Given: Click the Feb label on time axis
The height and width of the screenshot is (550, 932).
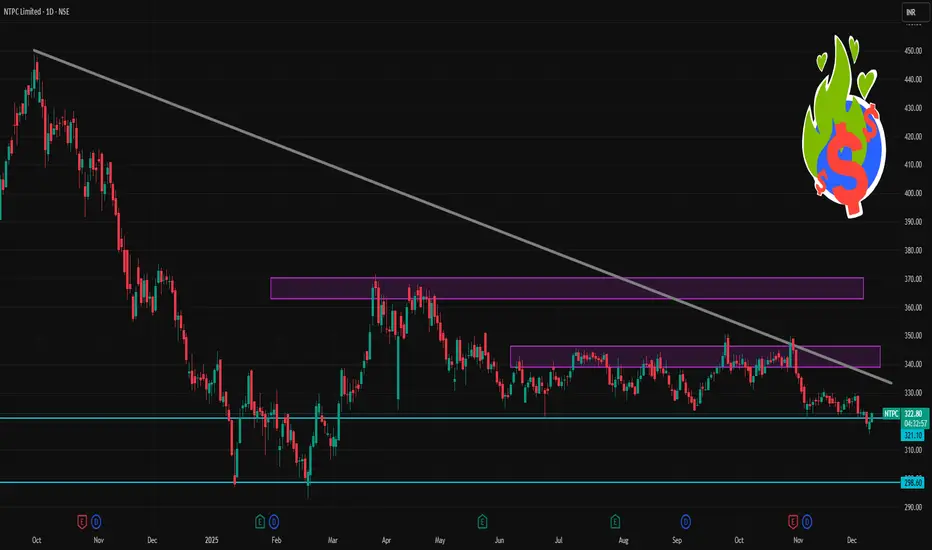Looking at the screenshot, I should 276,540.
